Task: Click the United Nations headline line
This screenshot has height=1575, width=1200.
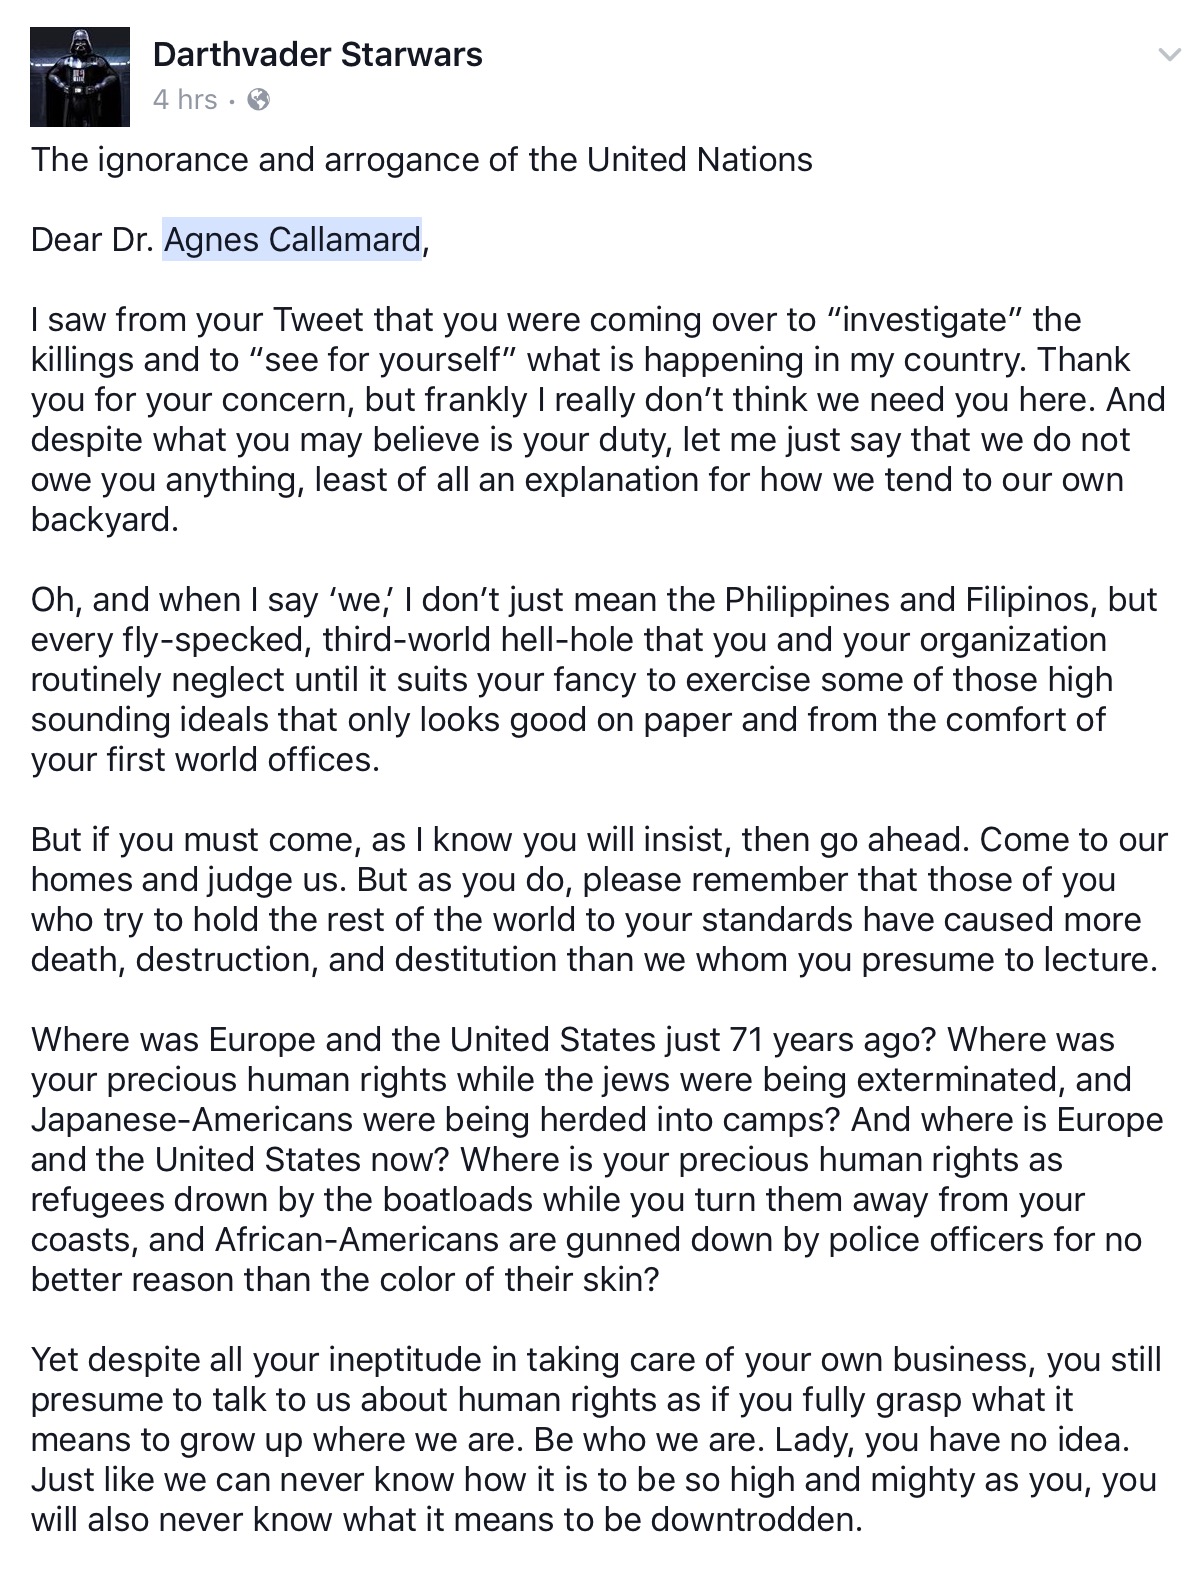Action: coord(421,160)
